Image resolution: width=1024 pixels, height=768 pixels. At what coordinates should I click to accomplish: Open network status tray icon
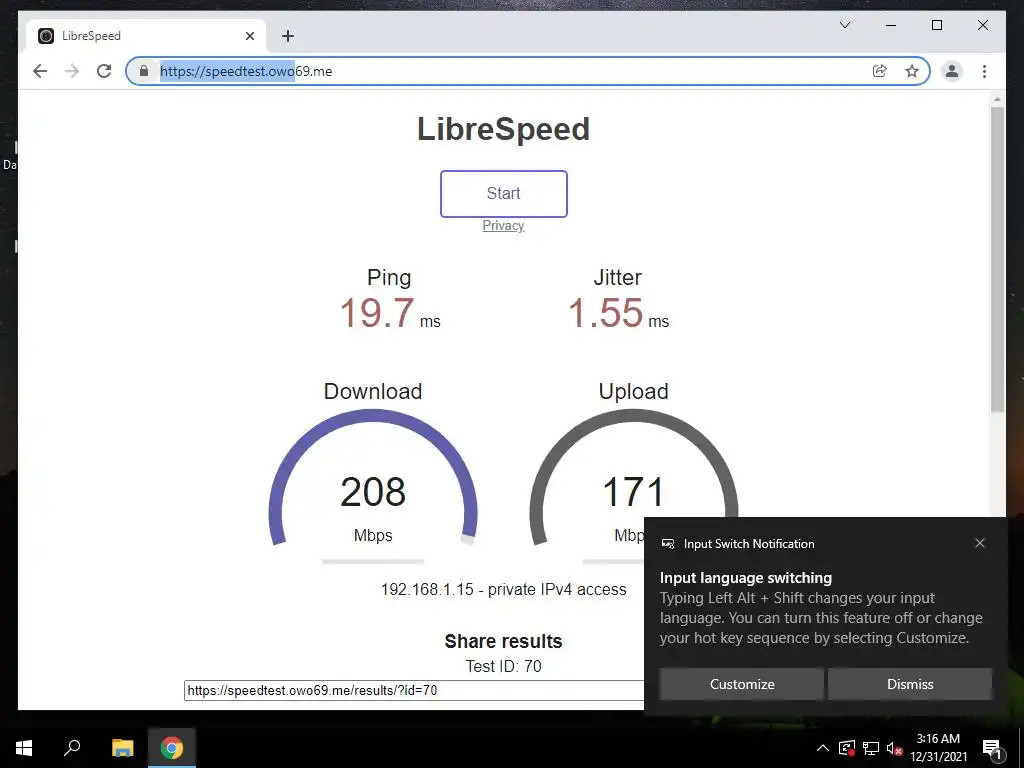[x=871, y=748]
